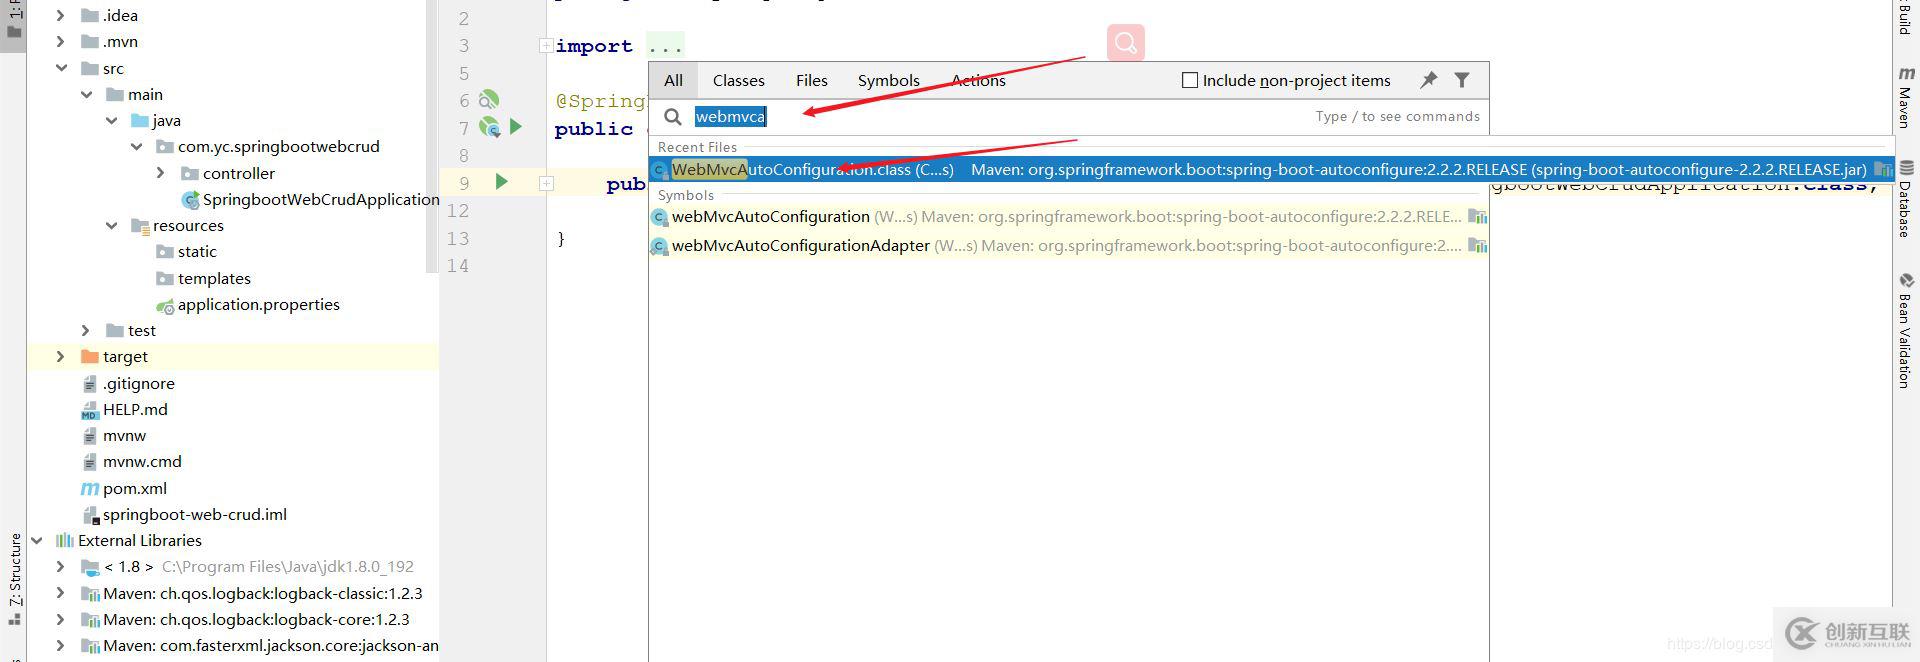
Task: Expand the JDK 1.8 library node
Action: tap(60, 566)
